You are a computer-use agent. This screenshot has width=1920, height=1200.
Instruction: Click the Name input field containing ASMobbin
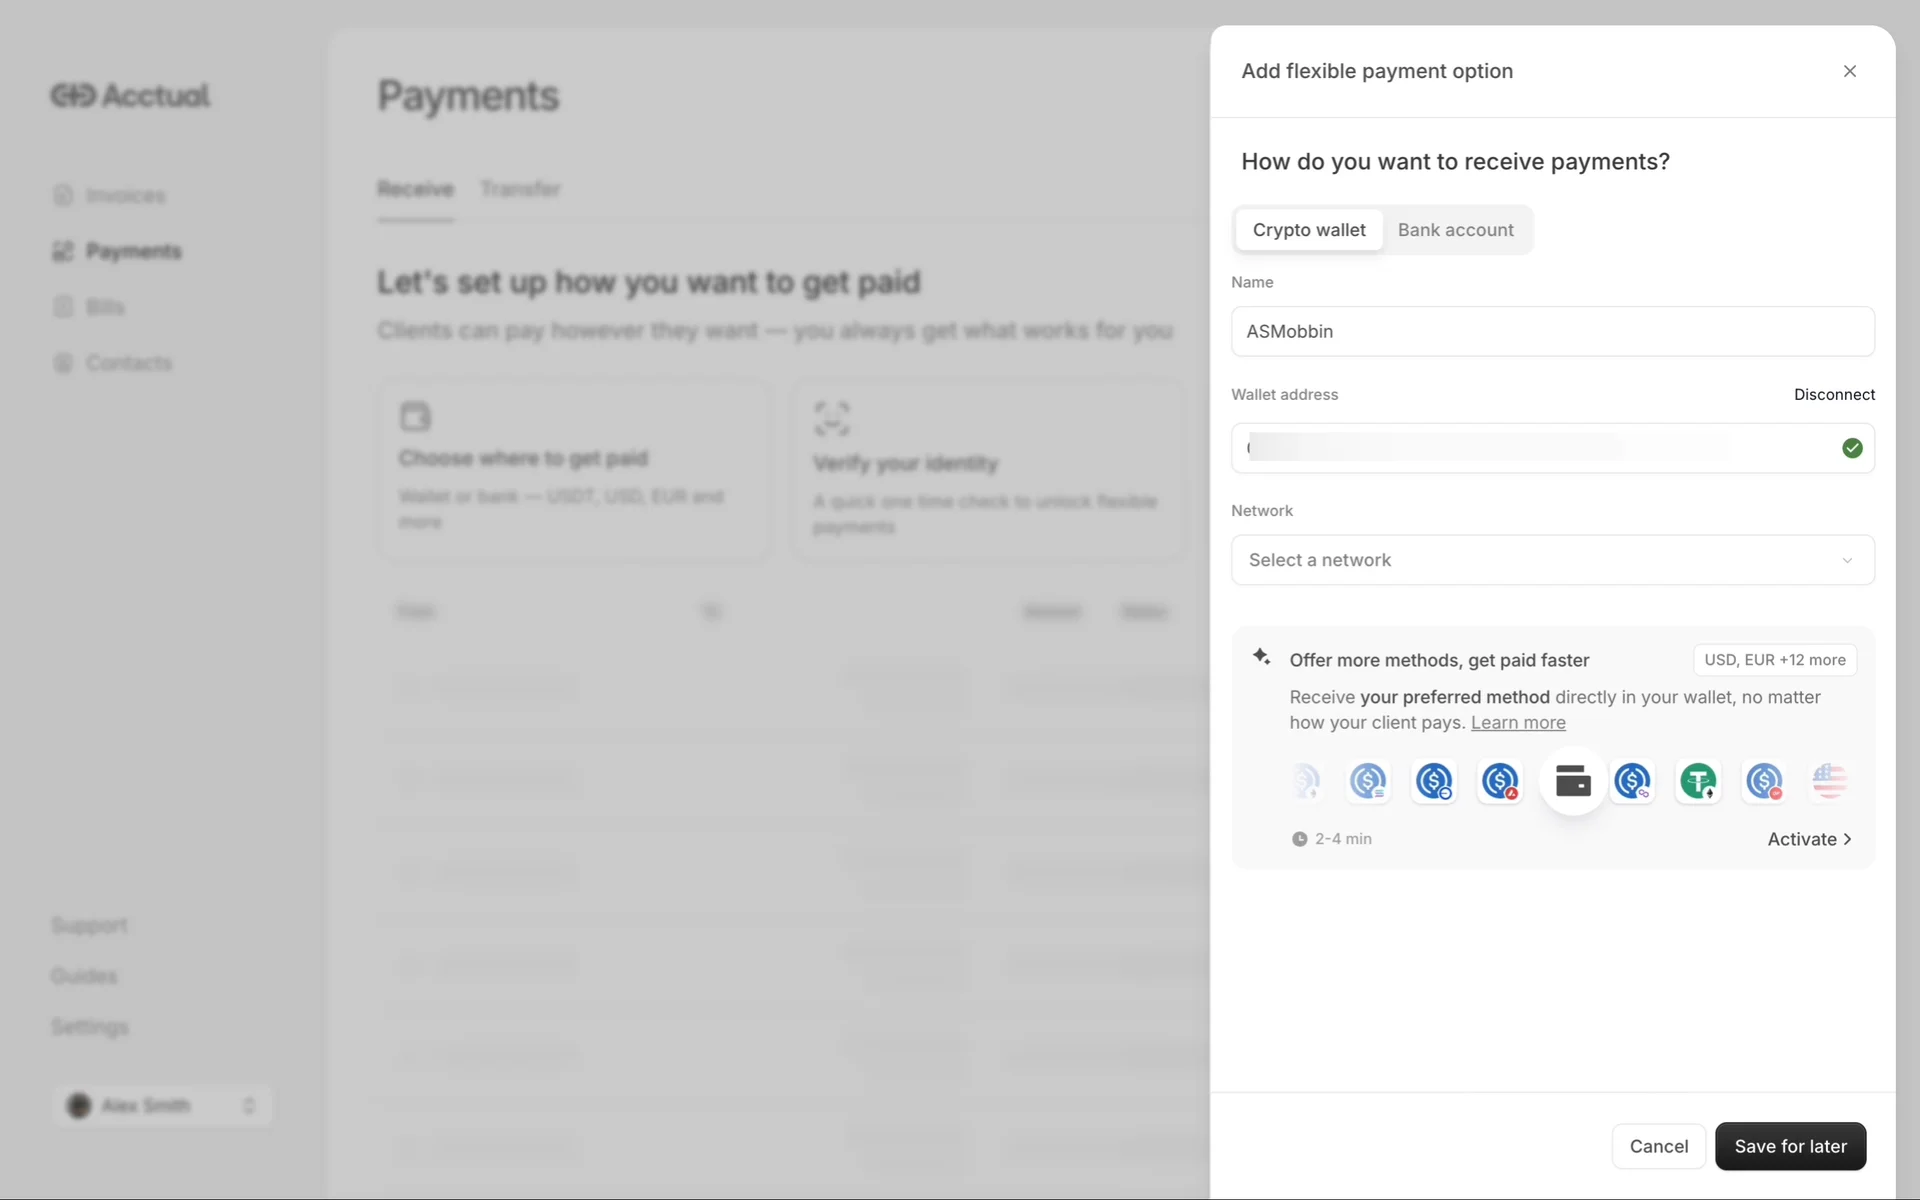pos(1552,331)
